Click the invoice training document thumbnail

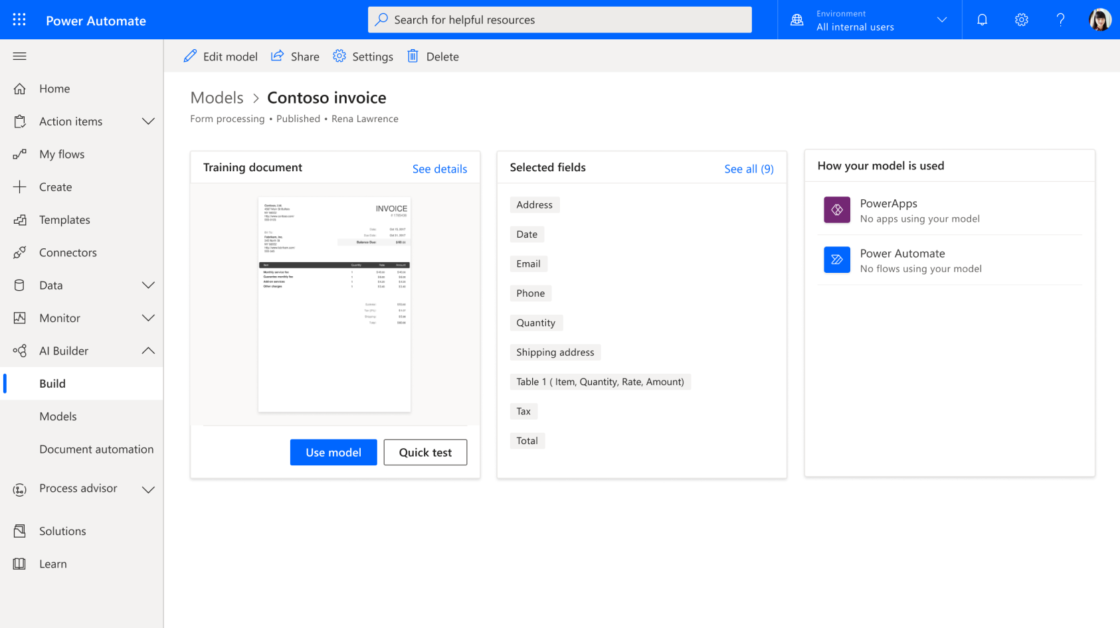tap(334, 303)
